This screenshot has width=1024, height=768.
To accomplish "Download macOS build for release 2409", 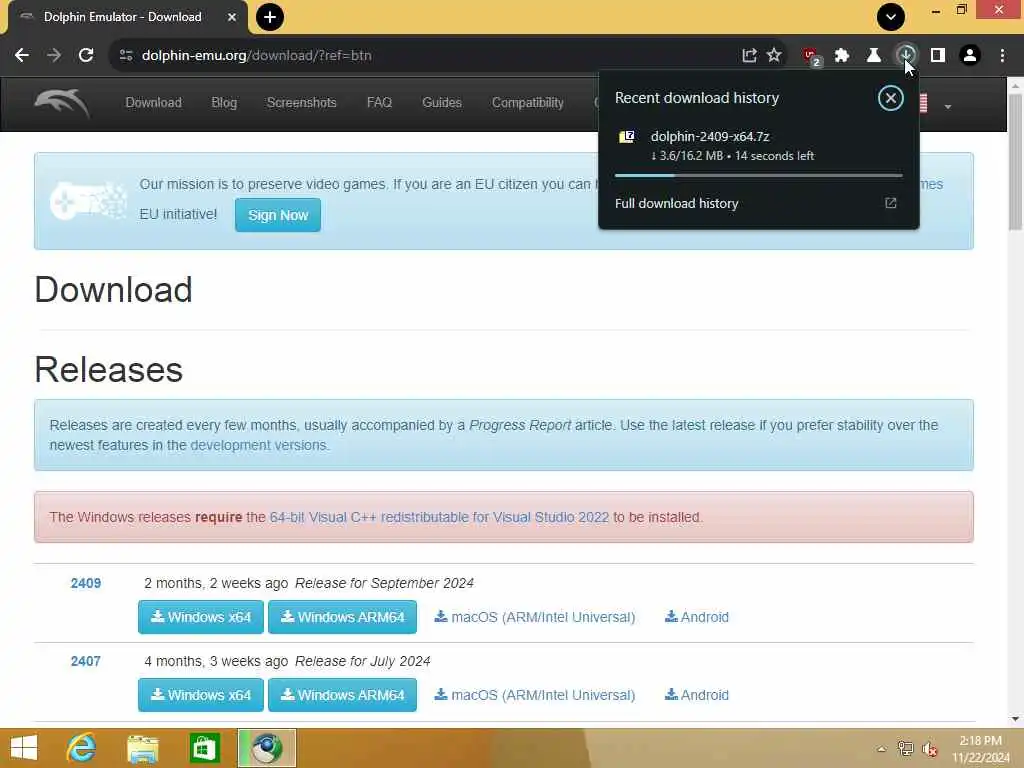I will (535, 617).
